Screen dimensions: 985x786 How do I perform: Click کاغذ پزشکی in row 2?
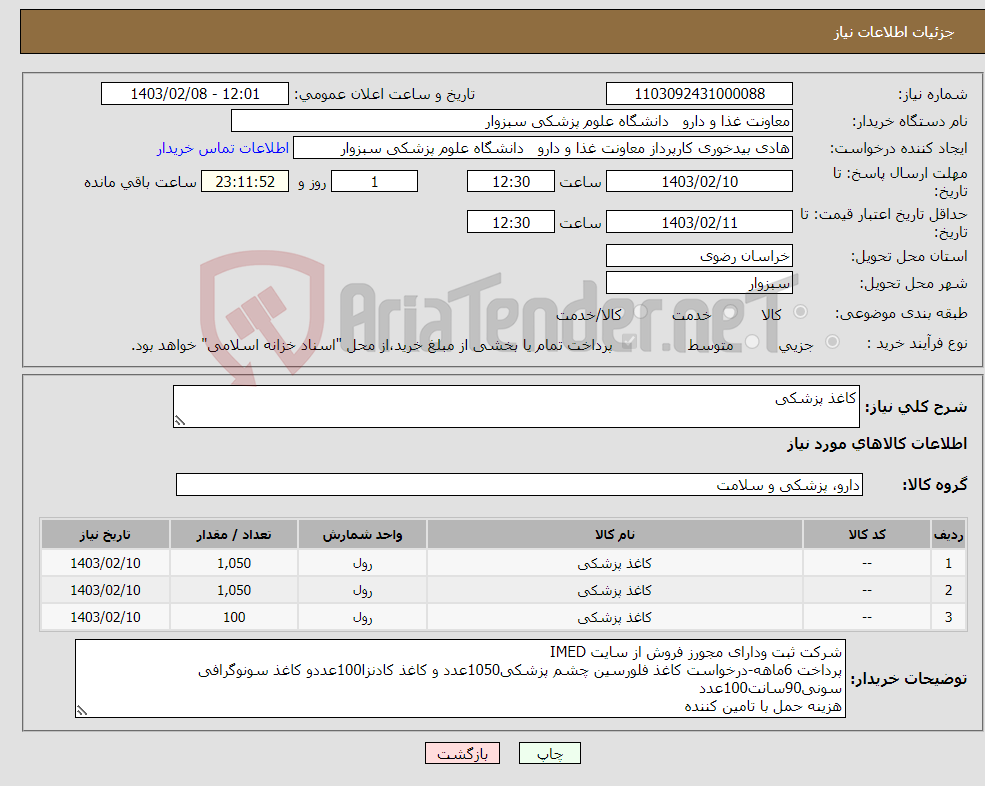pos(614,591)
